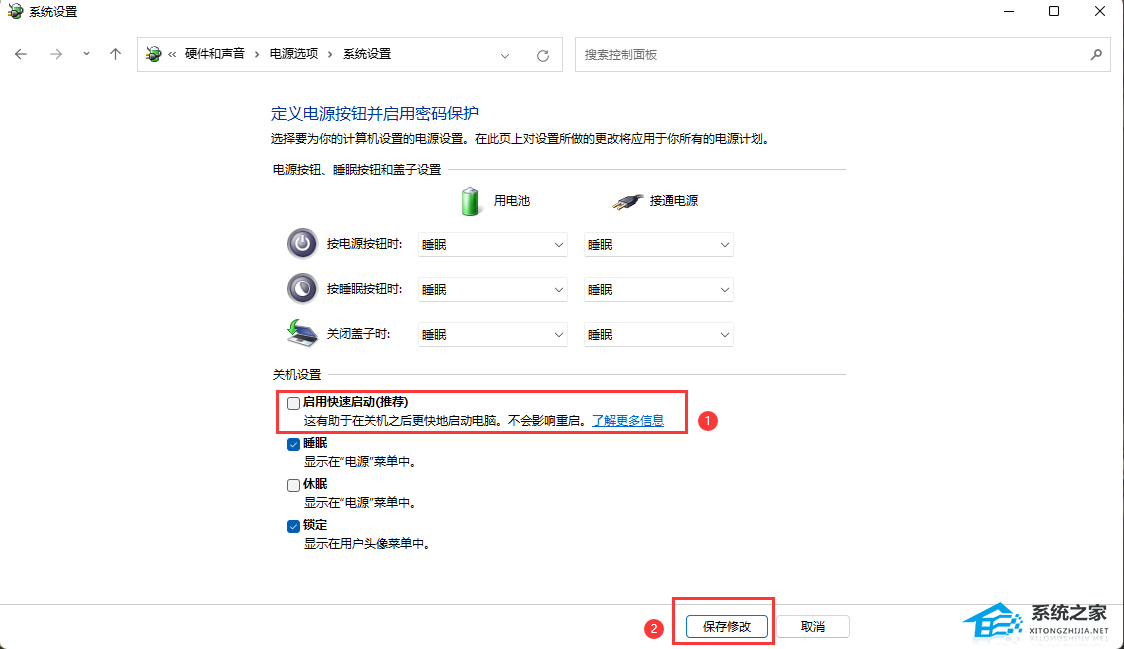Click the sleep button moon icon
This screenshot has height=649, width=1124.
(x=302, y=289)
